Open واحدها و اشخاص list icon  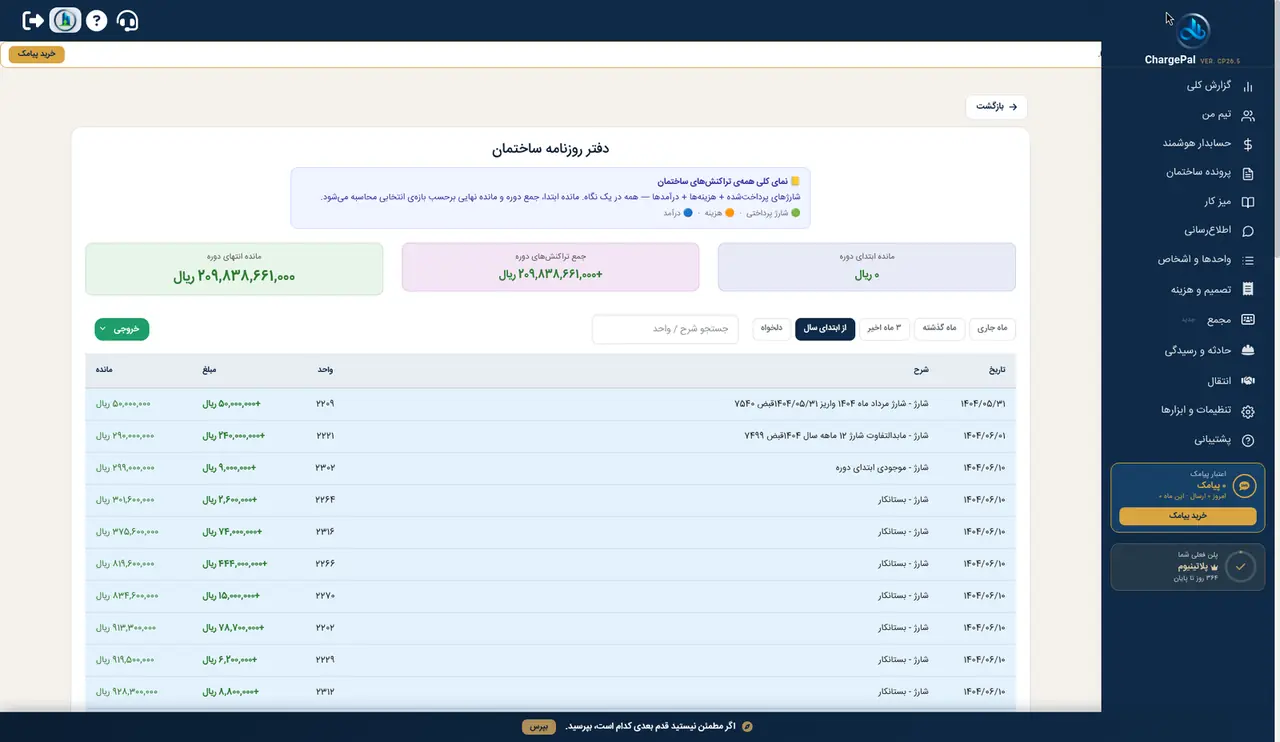coord(1247,260)
